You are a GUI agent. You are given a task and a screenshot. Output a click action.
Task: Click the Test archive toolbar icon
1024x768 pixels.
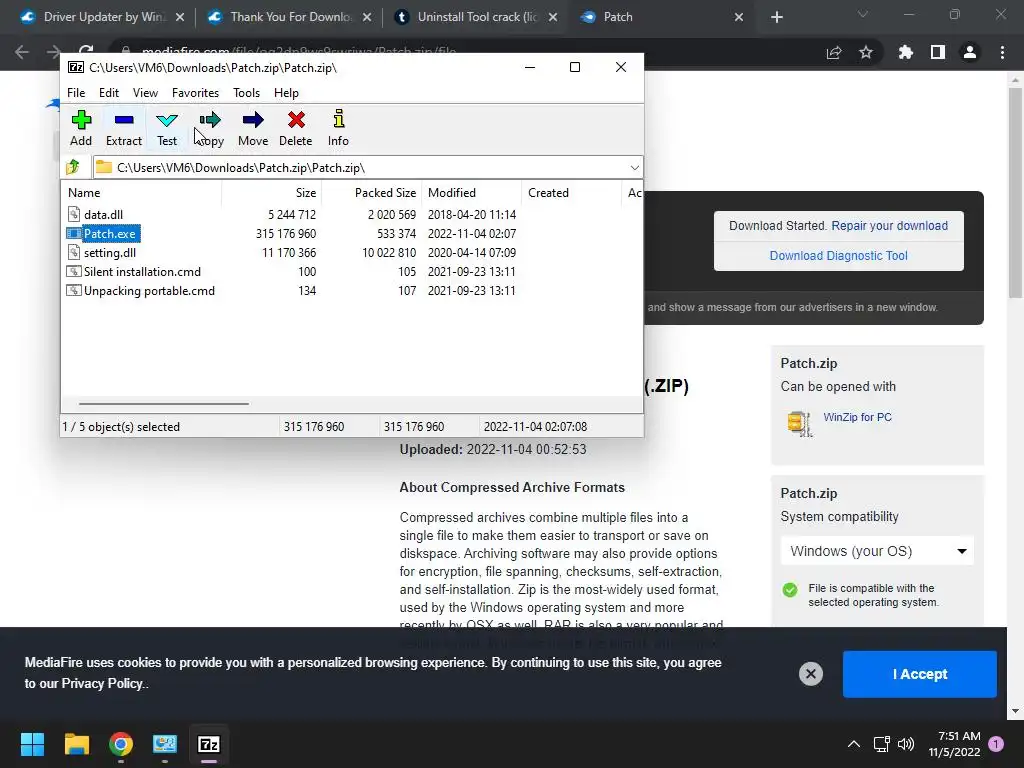(x=167, y=120)
